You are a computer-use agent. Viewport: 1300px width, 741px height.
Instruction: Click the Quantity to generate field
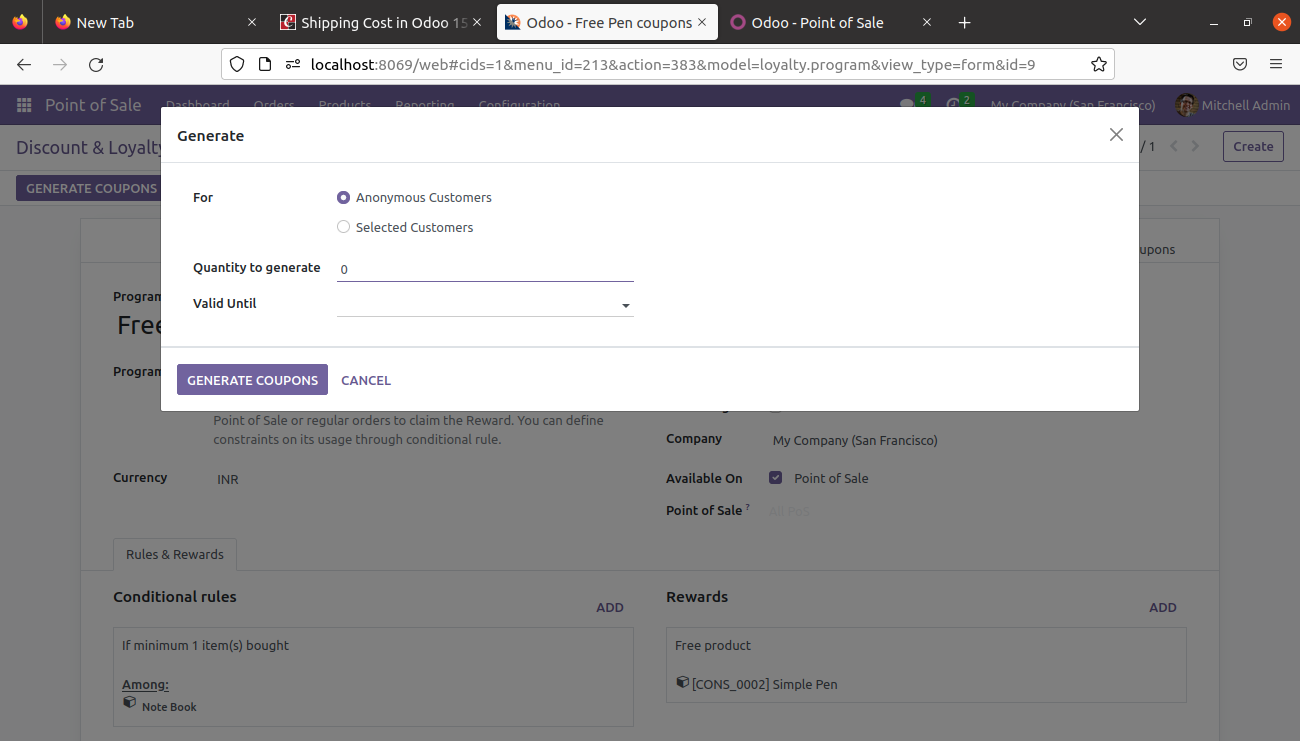[x=485, y=269]
